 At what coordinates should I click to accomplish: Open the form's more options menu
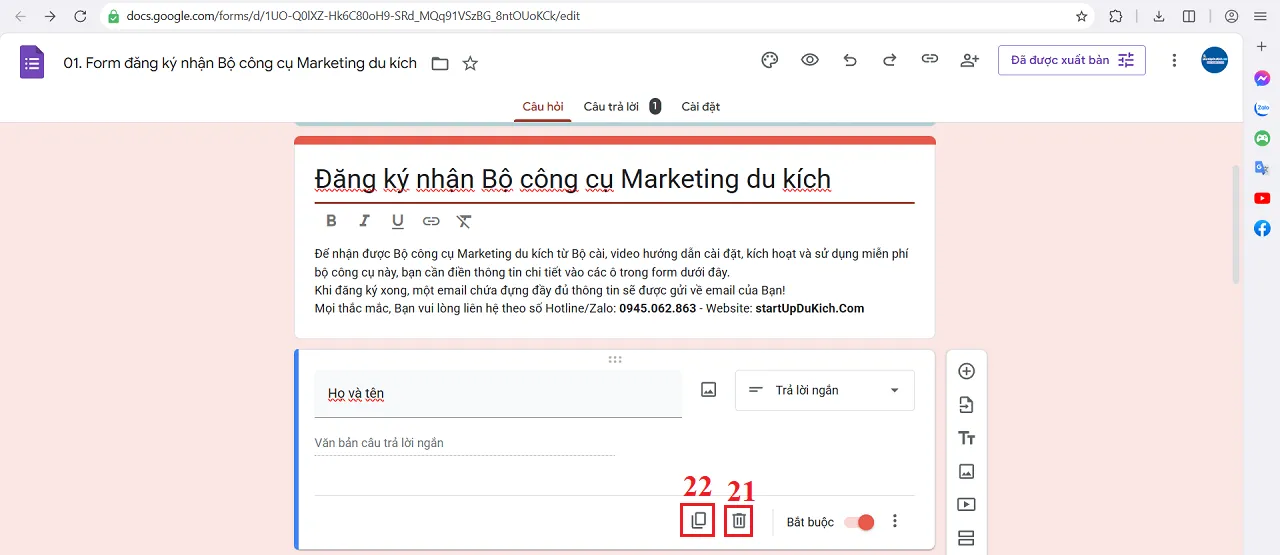[x=1175, y=60]
